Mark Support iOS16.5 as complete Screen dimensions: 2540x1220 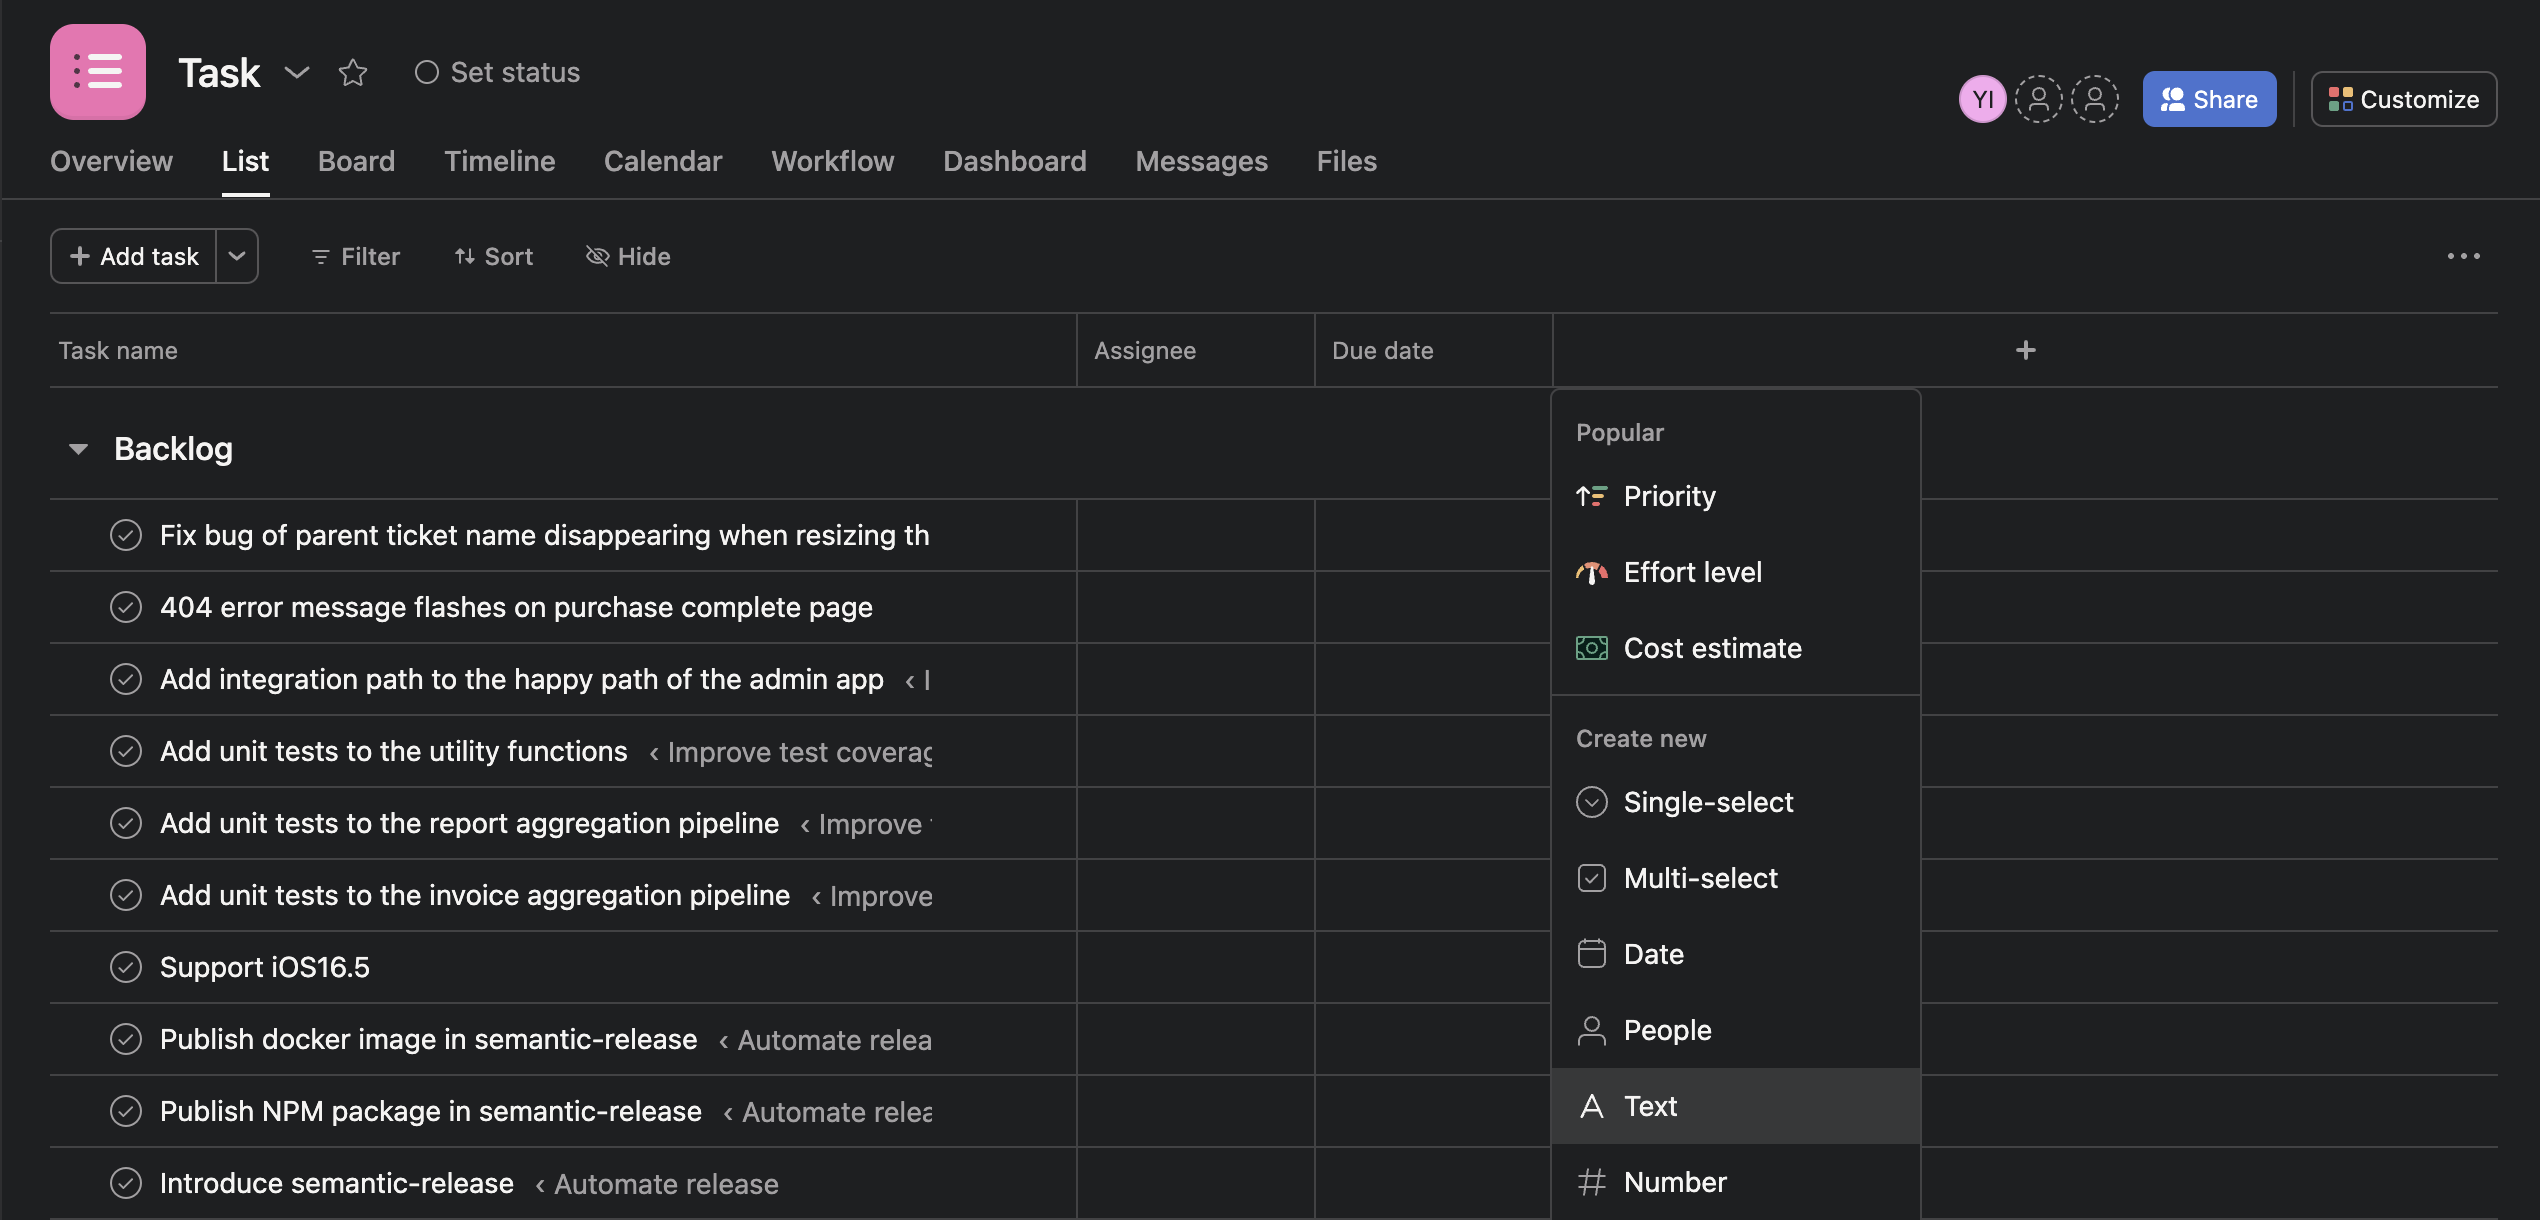pos(126,966)
